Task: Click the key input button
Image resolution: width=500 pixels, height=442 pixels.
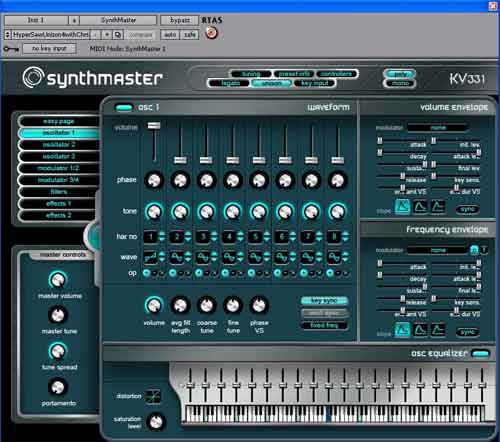Action: [x=315, y=83]
